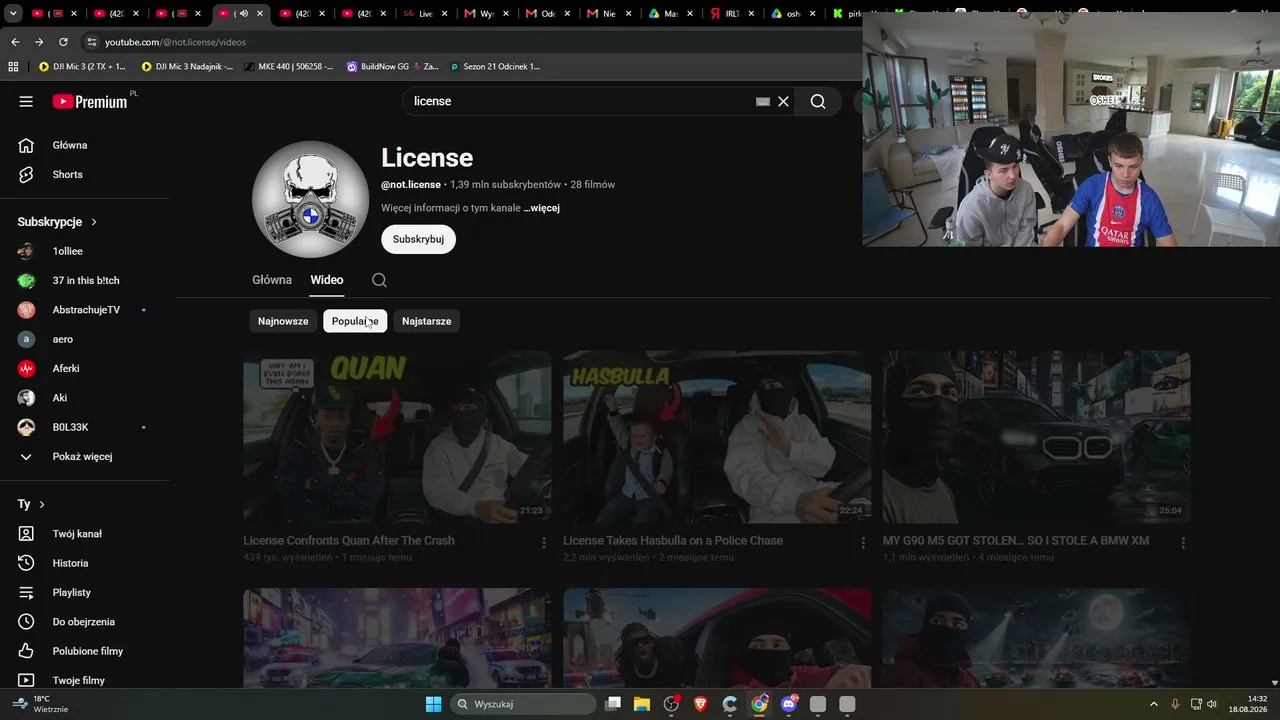Open the HASBULLA video thumbnail
Image resolution: width=1280 pixels, height=720 pixels.
pos(717,437)
